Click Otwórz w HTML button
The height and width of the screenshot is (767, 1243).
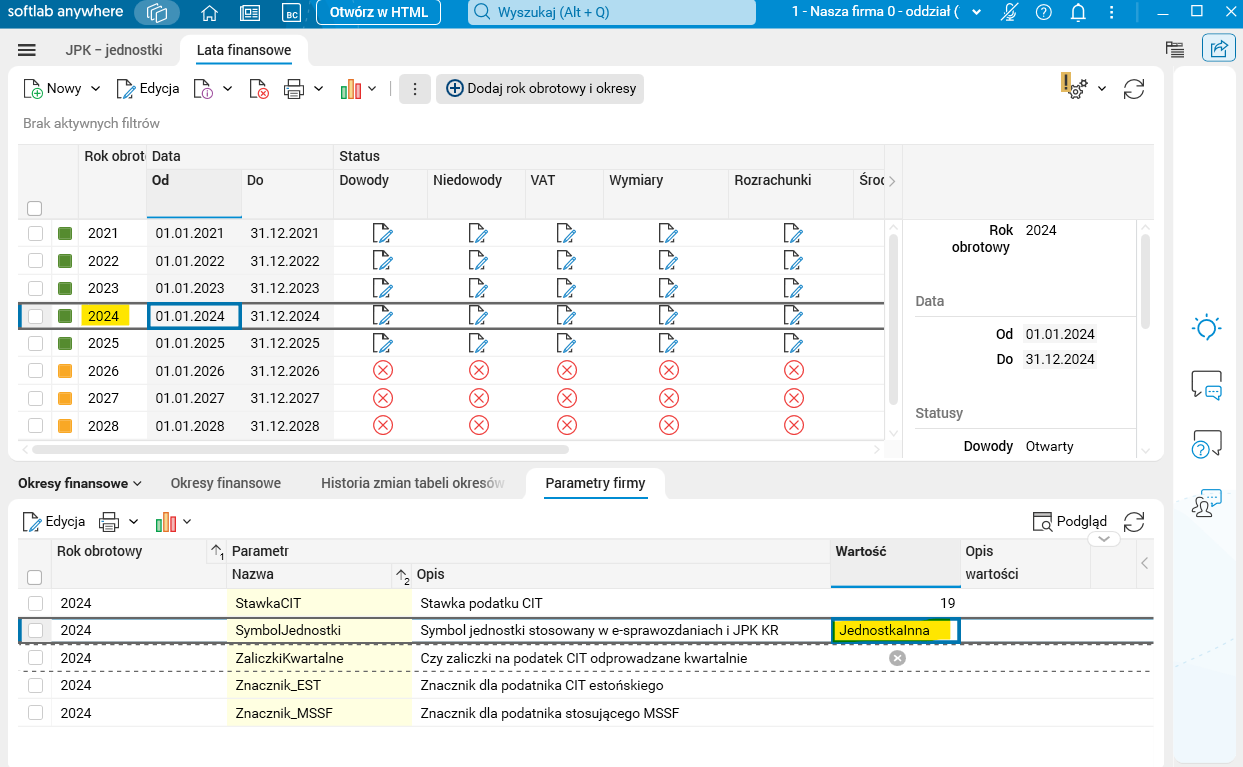[379, 13]
